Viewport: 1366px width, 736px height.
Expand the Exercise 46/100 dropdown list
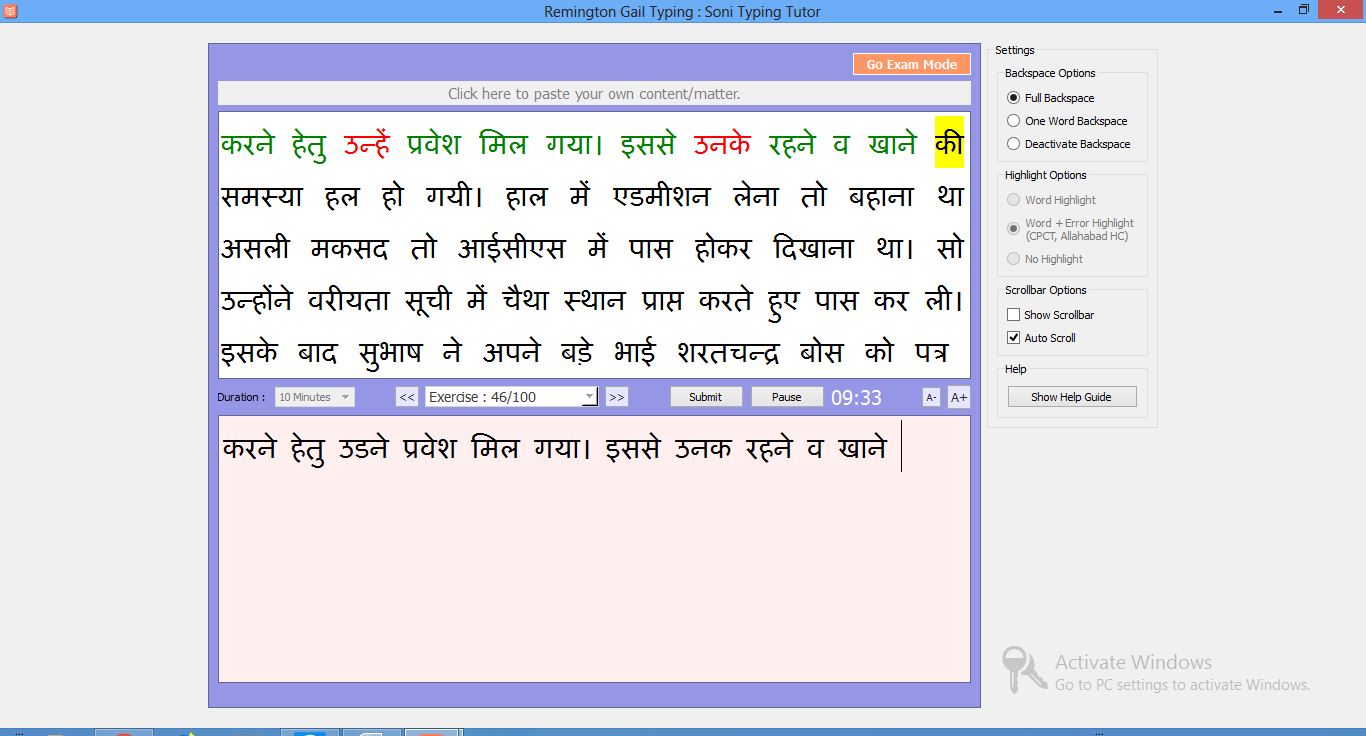click(x=589, y=396)
